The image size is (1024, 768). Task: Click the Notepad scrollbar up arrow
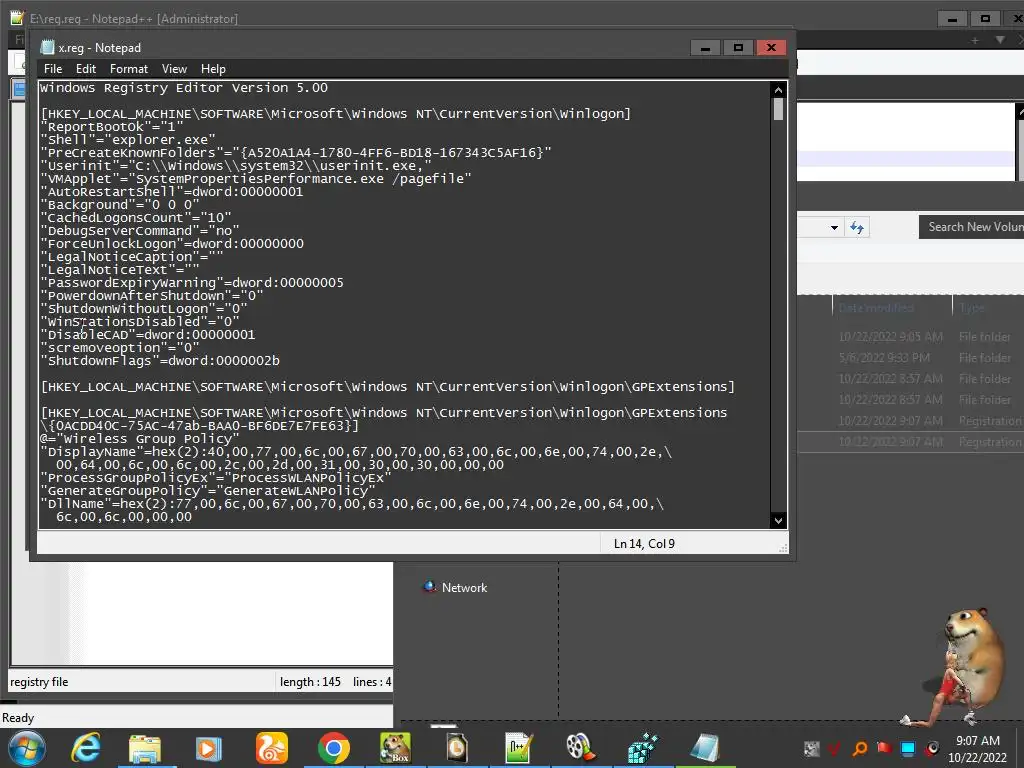click(x=778, y=89)
